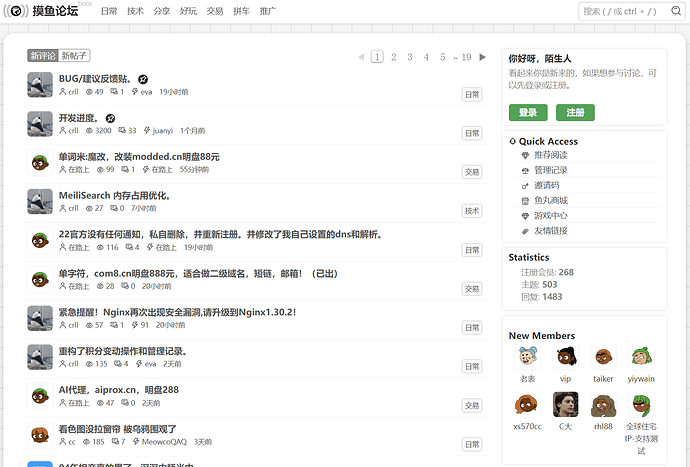The image size is (690, 467).
Task: Open 鱼丸商城 in Quick Access
Action: point(551,201)
